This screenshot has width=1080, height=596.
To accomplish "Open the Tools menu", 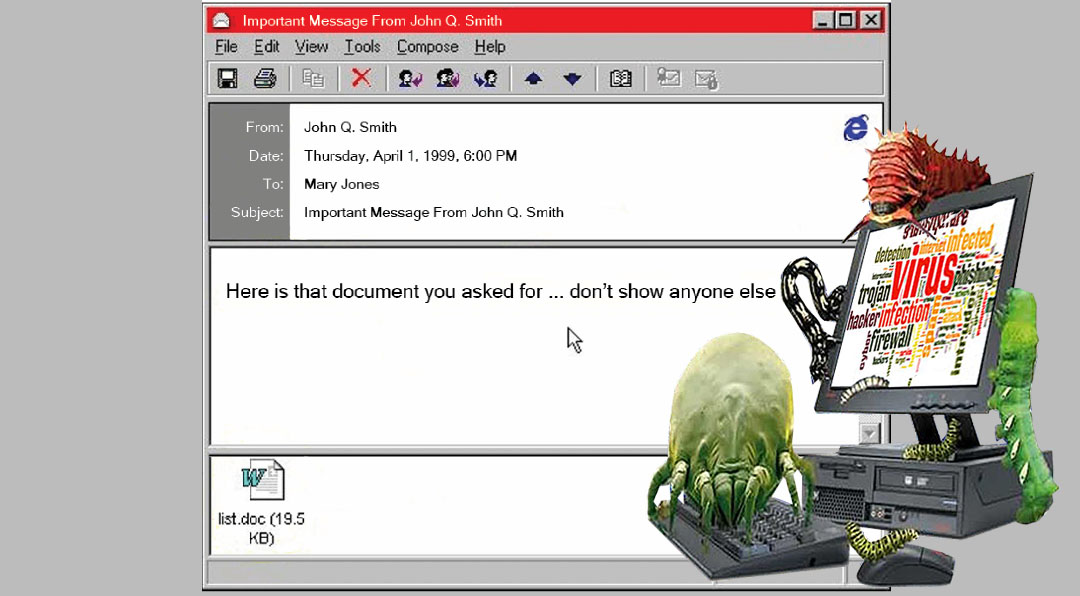I will [362, 47].
